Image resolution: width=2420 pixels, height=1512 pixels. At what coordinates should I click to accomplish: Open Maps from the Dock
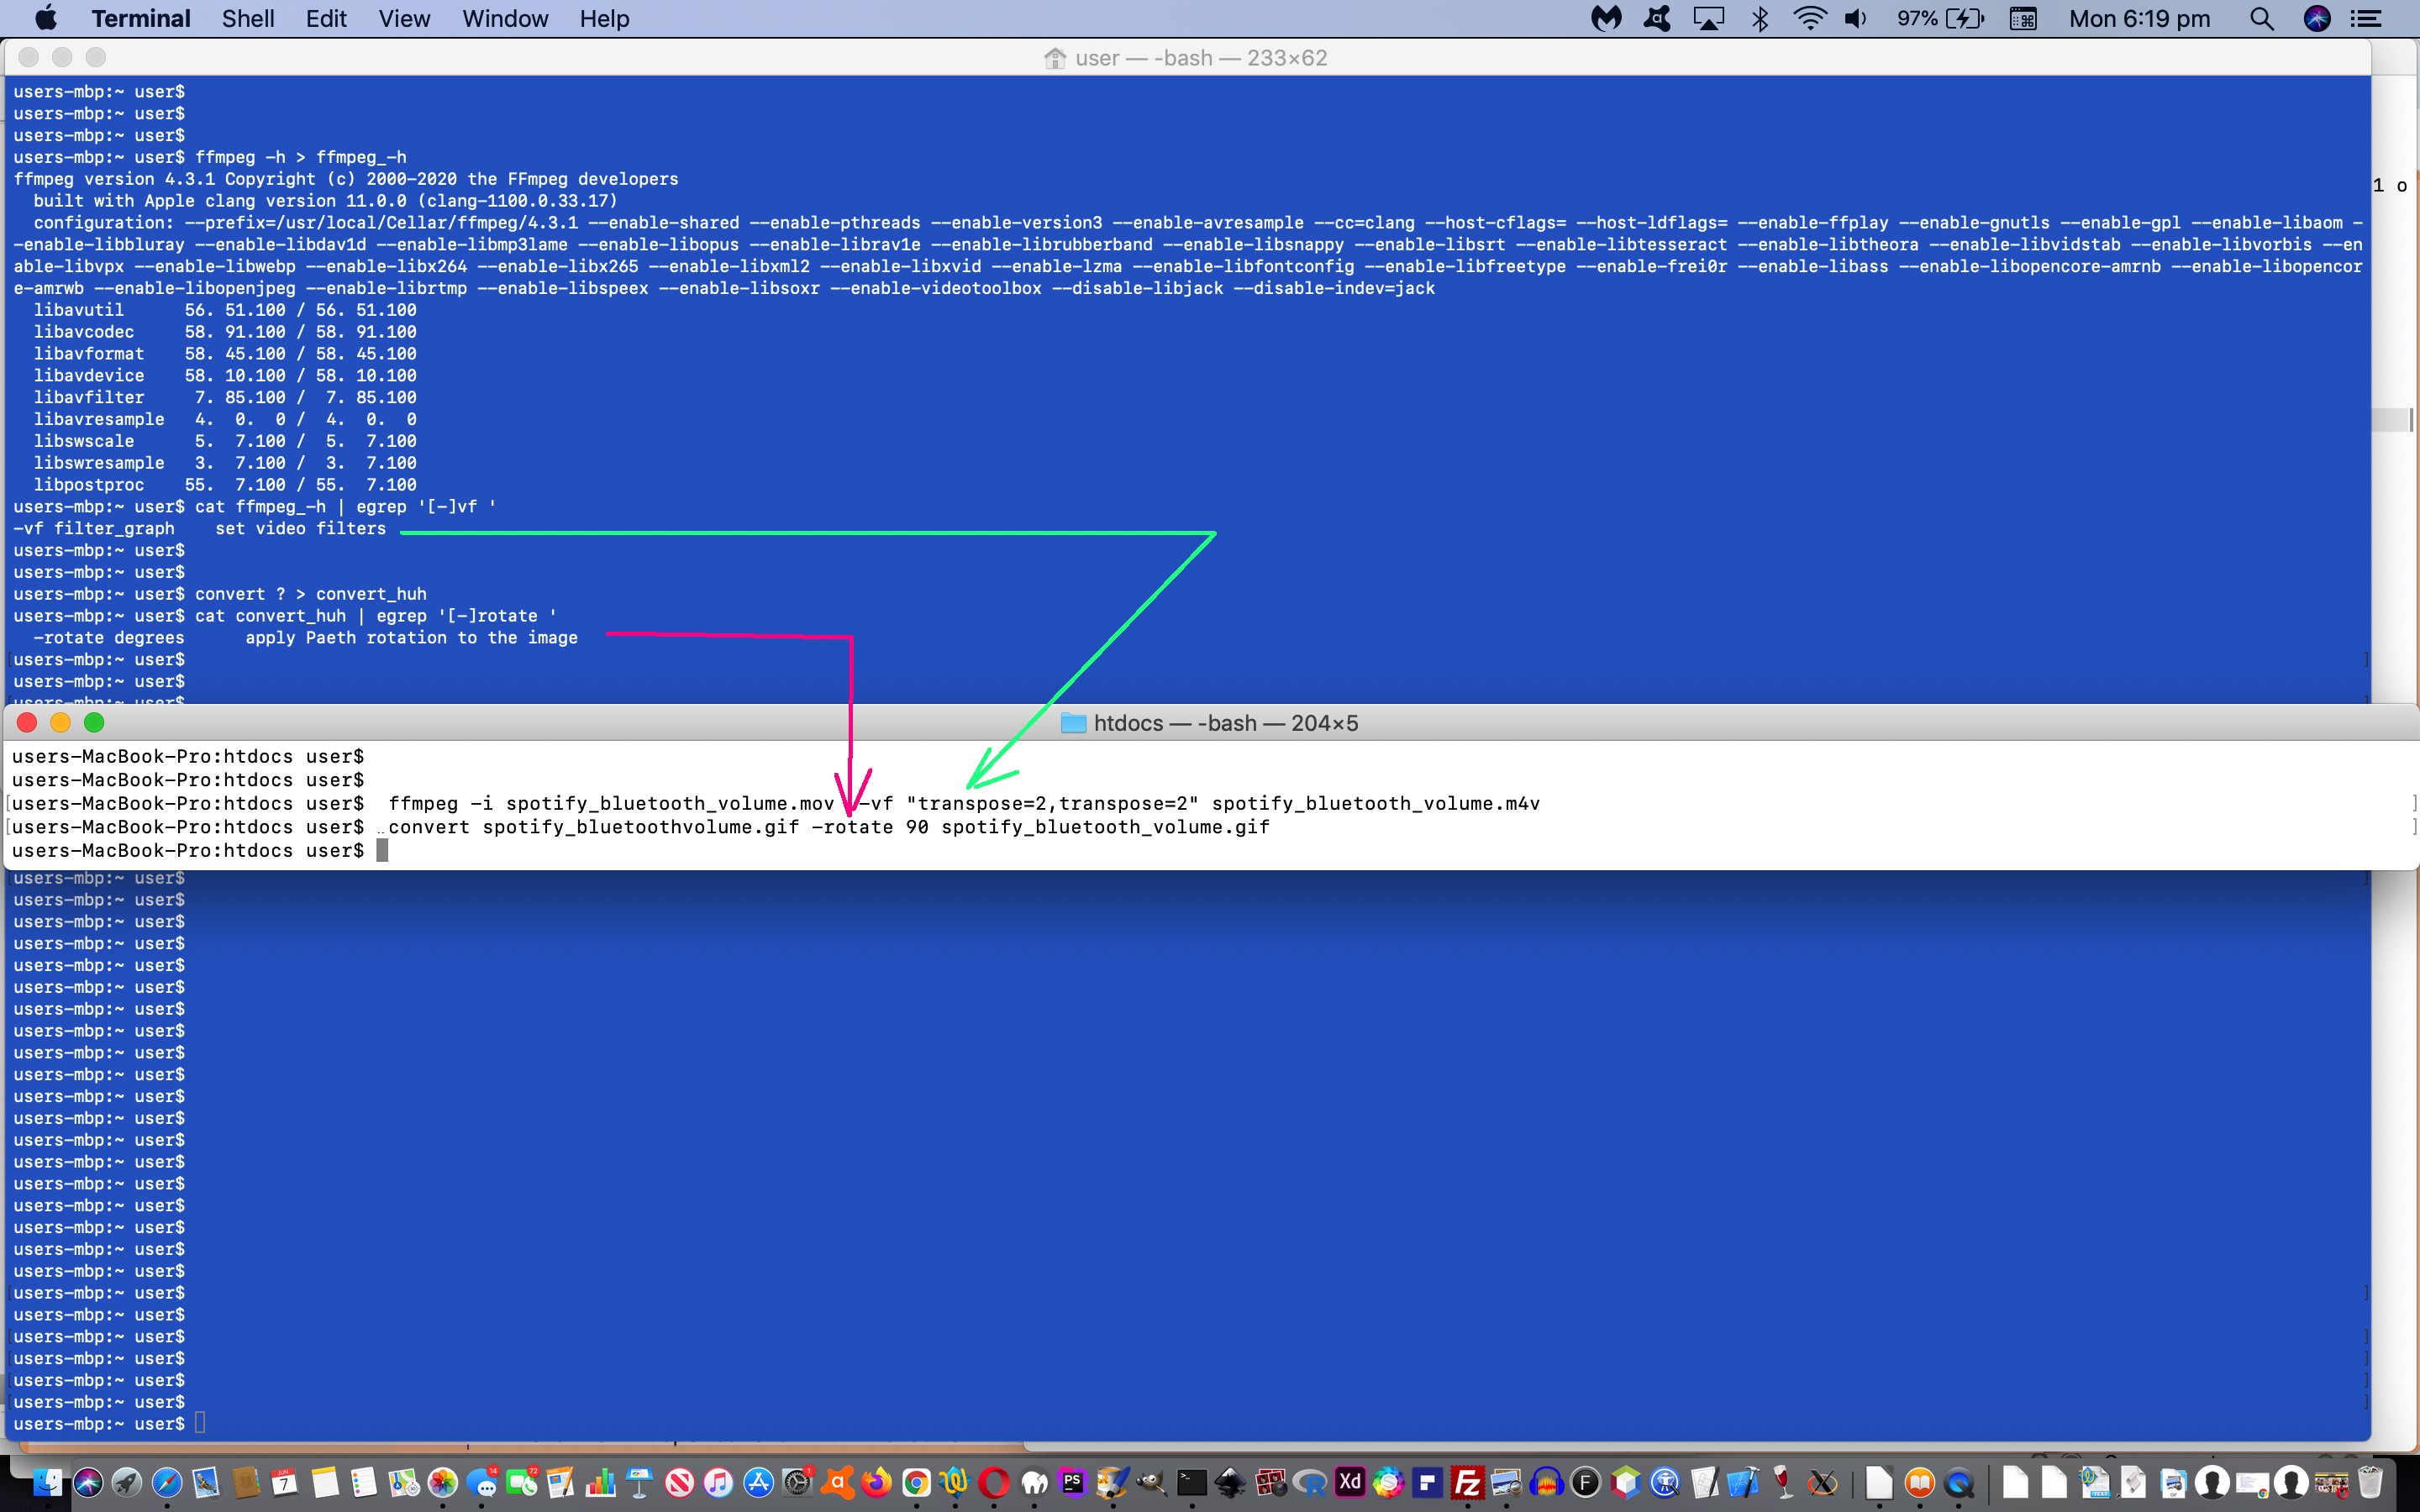pyautogui.click(x=403, y=1482)
